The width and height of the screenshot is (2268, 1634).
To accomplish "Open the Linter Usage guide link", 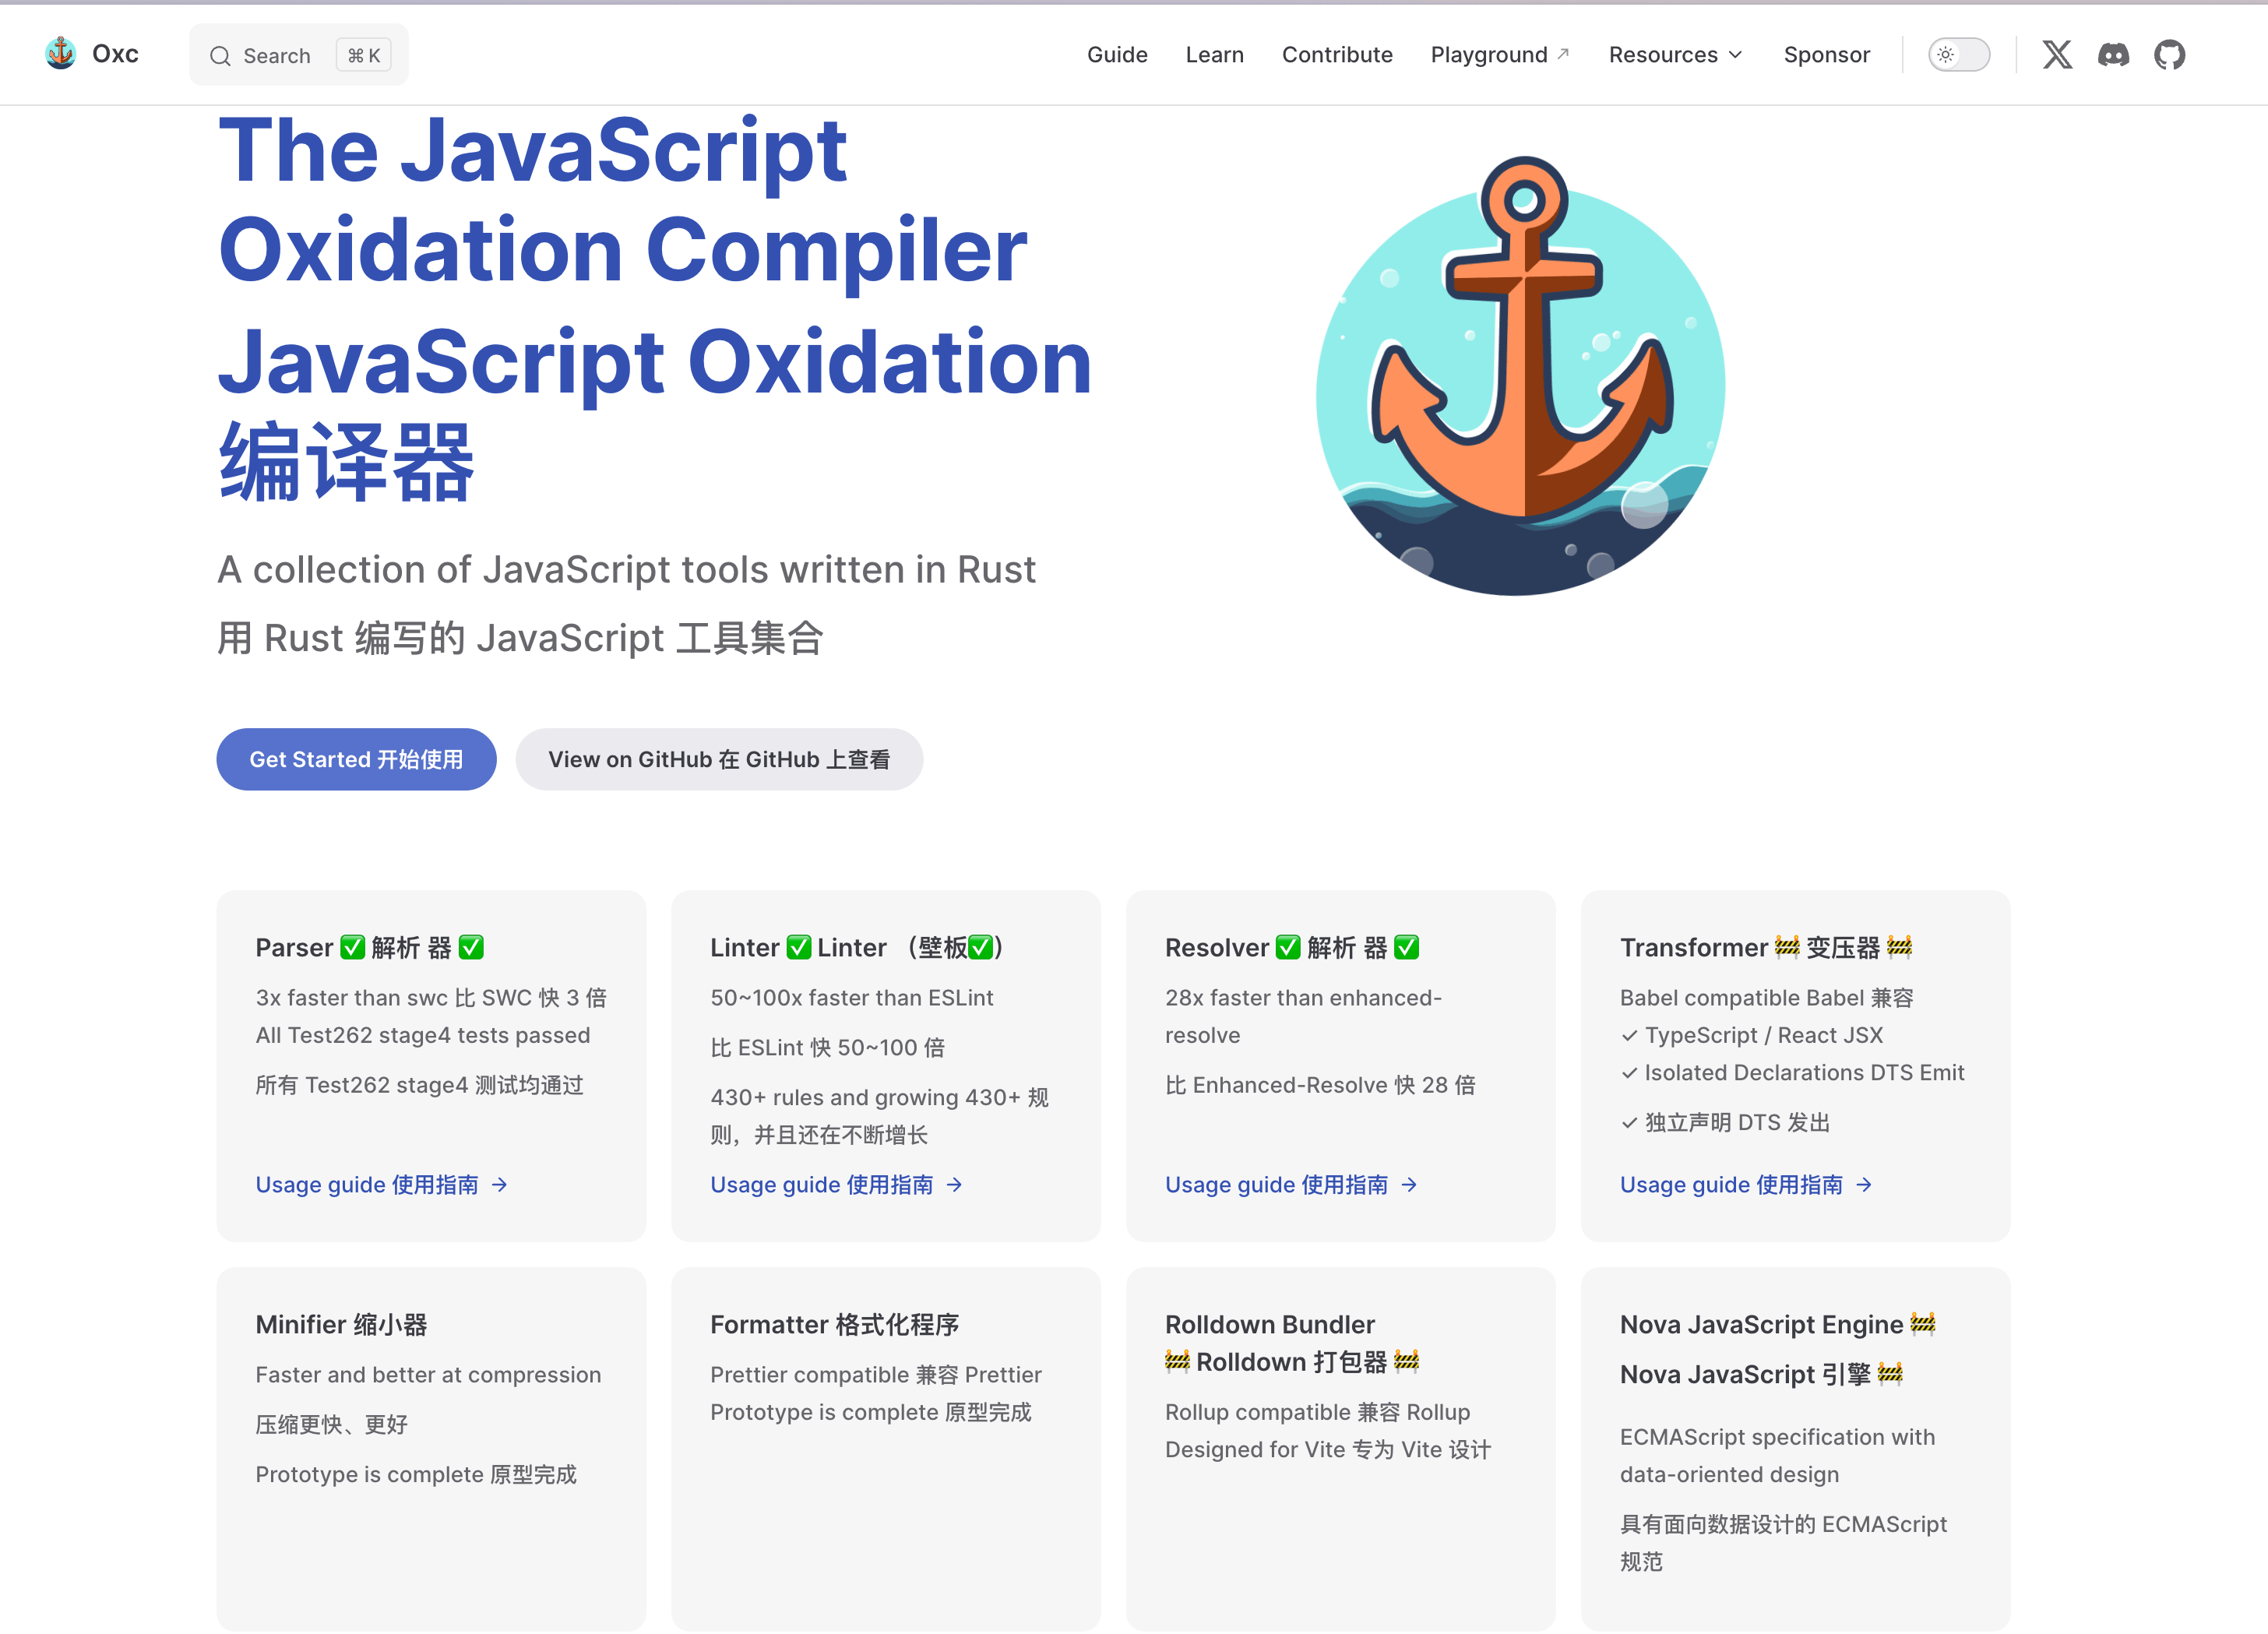I will [x=822, y=1185].
